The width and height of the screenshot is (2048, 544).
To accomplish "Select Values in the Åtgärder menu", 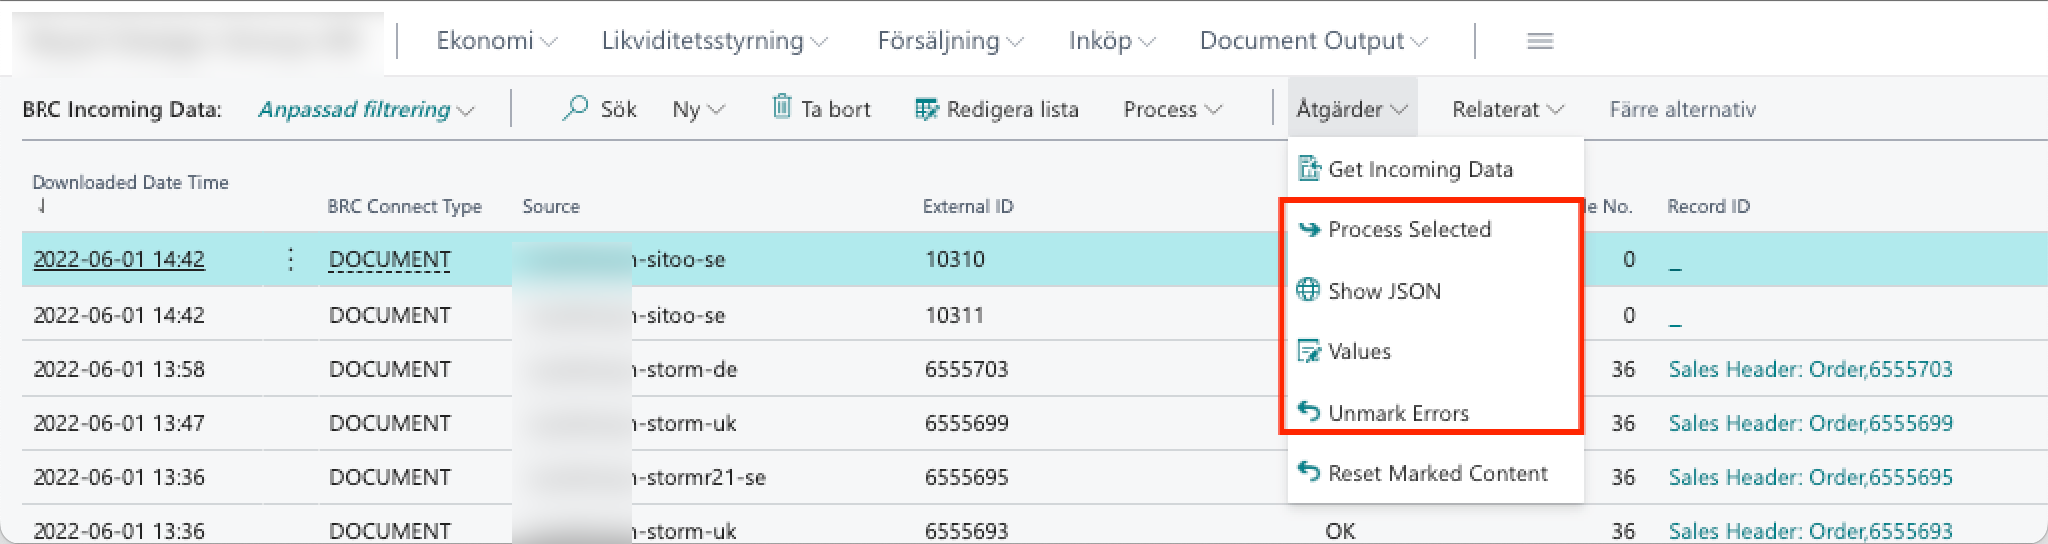I will click(1359, 351).
